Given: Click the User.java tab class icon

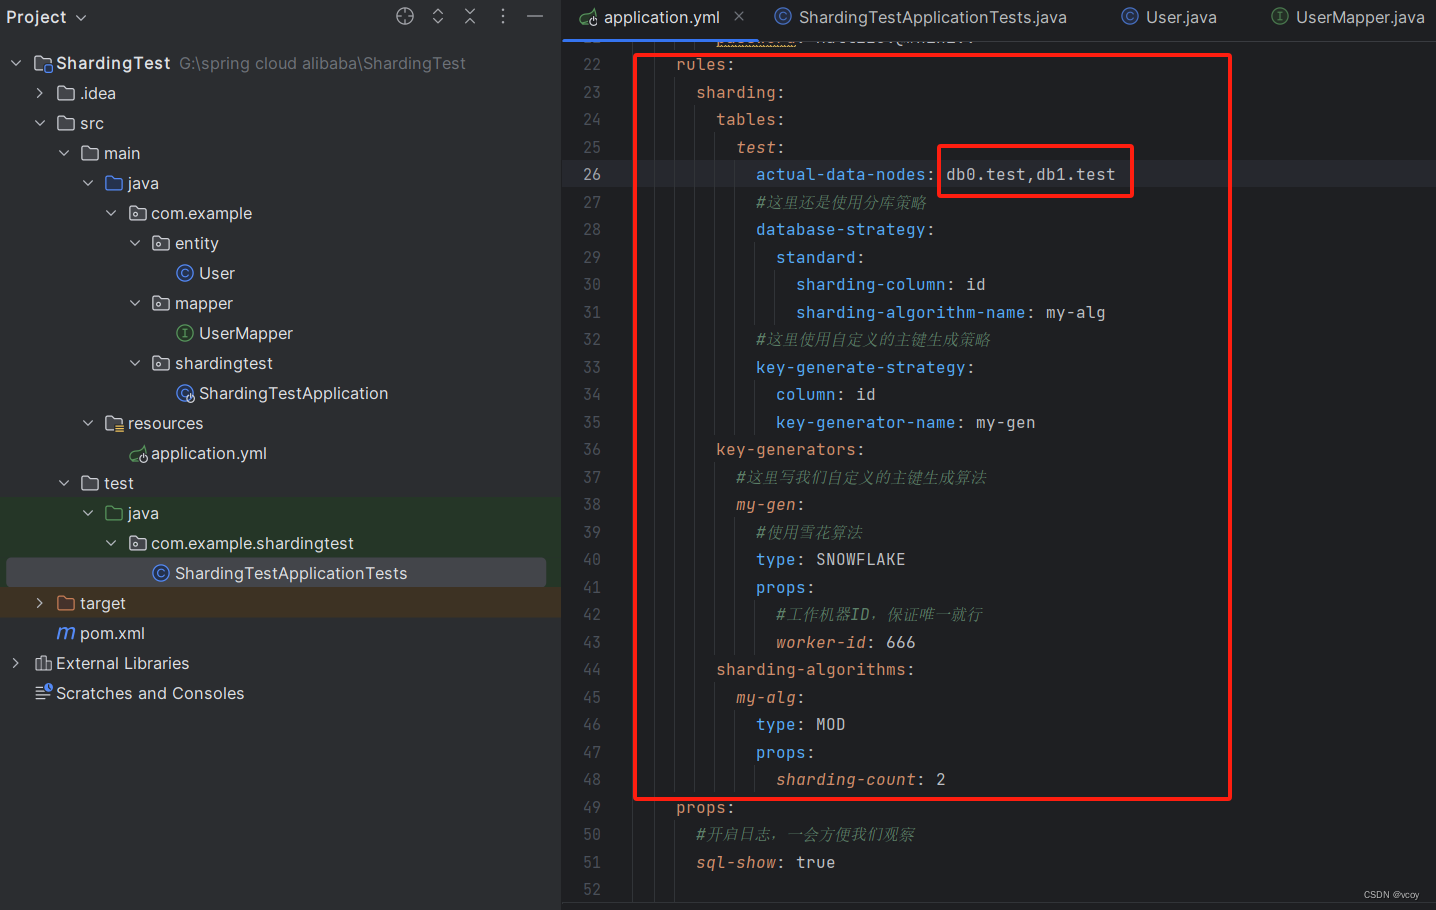Looking at the screenshot, I should click(x=1130, y=16).
